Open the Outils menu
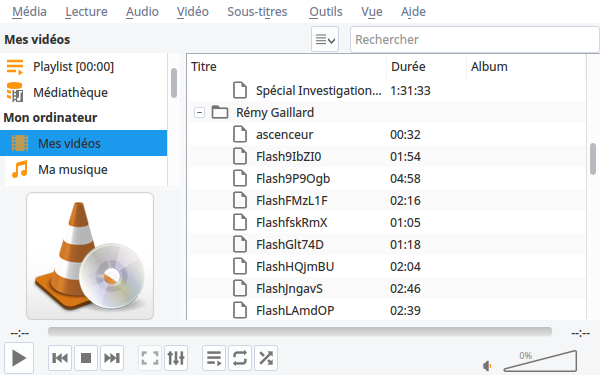The width and height of the screenshot is (600, 375). click(326, 11)
